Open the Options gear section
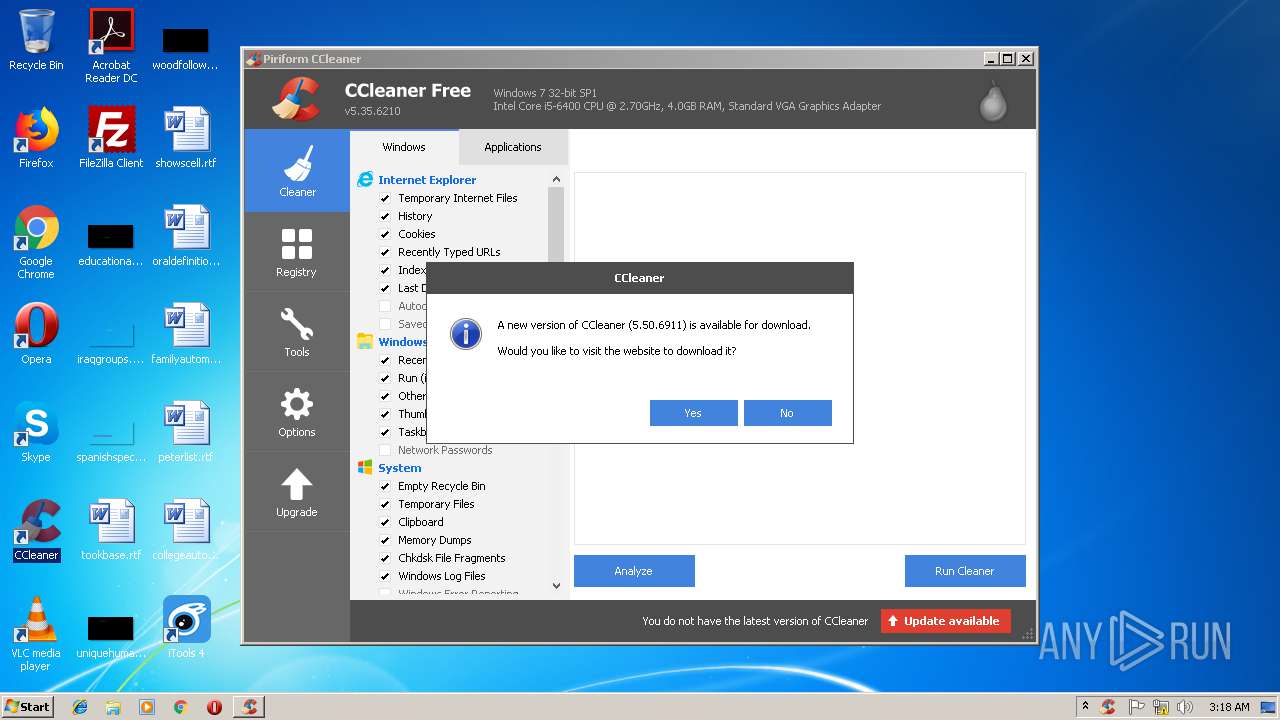This screenshot has width=1280, height=720. click(297, 412)
